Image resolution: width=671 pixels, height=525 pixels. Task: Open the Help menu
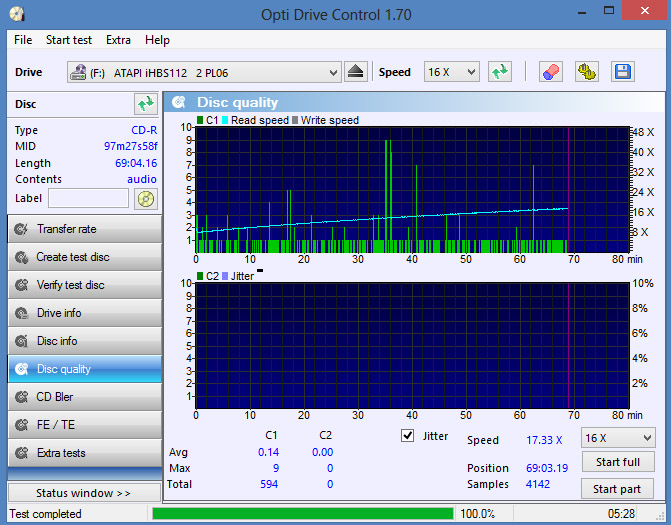pyautogui.click(x=157, y=40)
